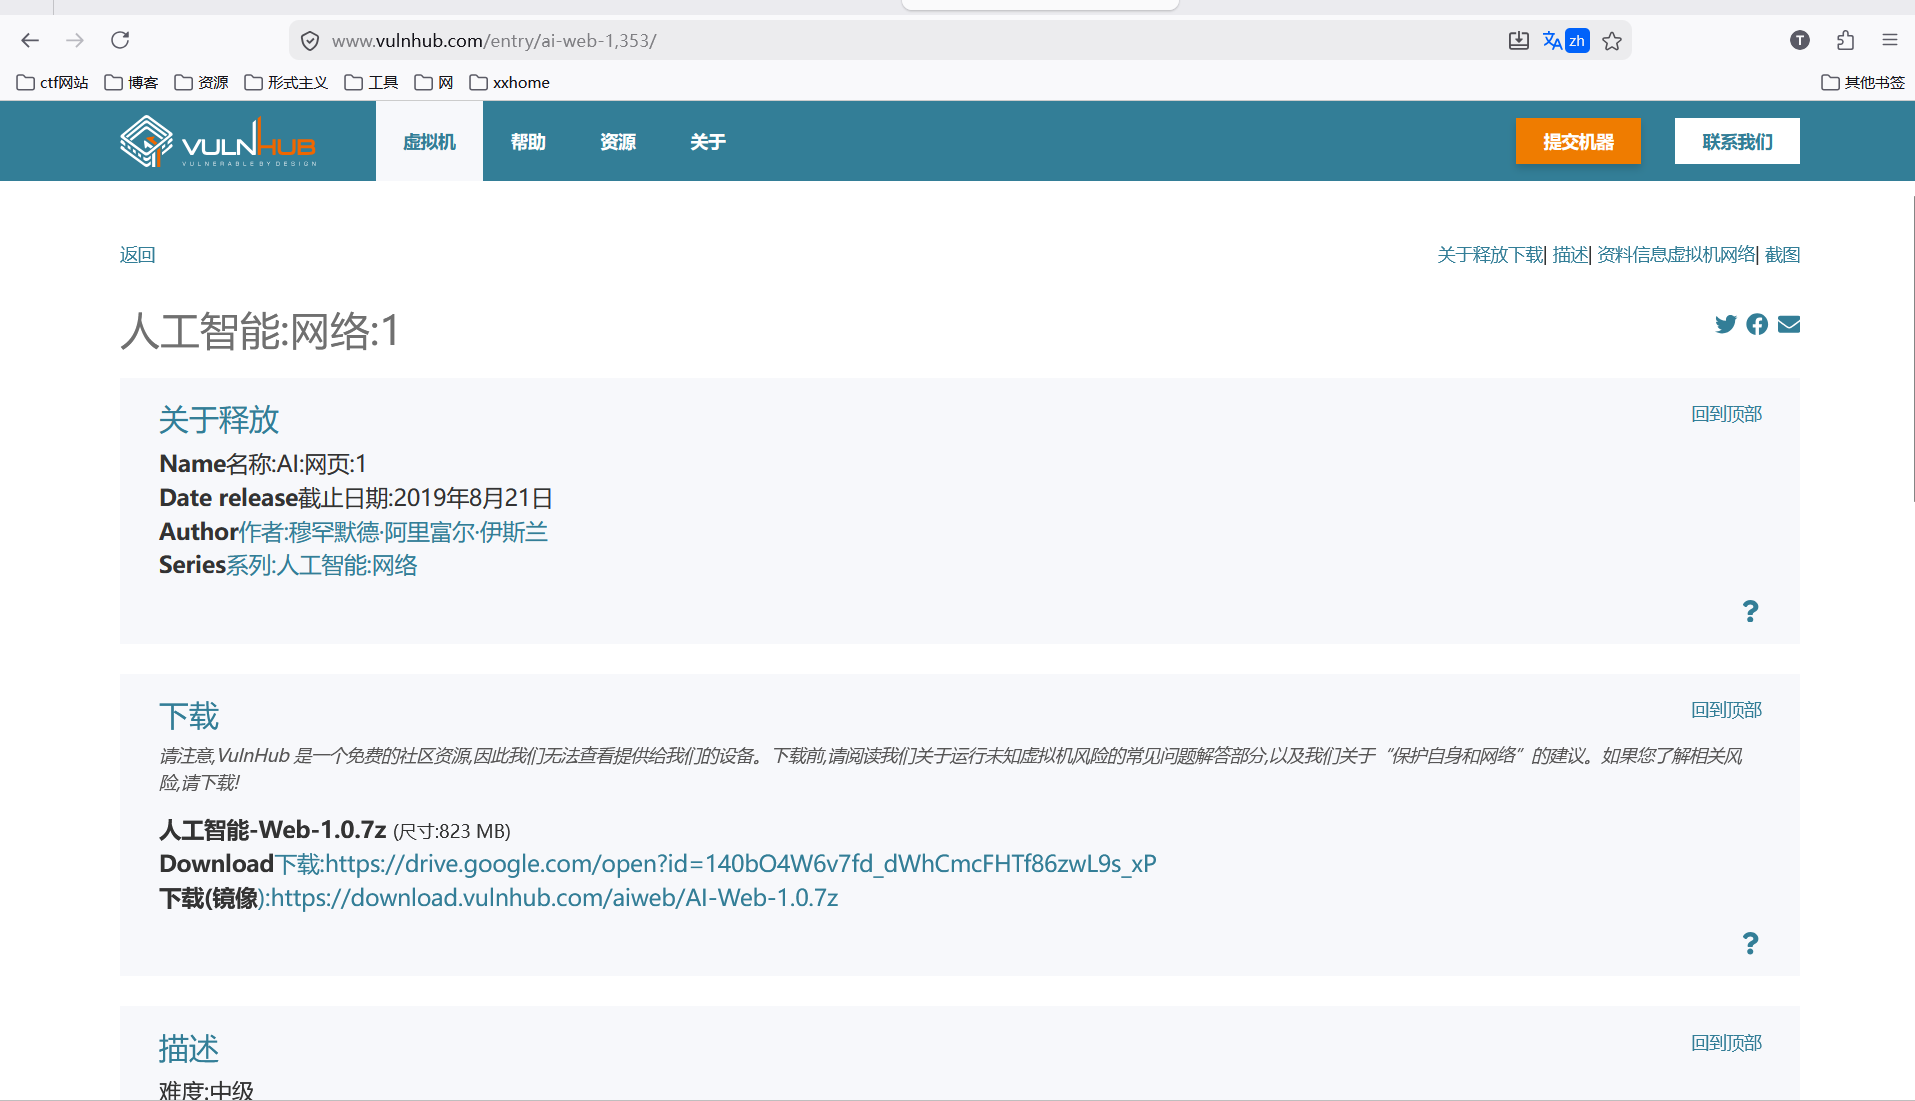
Task: Share on Facebook via its icon
Action: coord(1757,324)
